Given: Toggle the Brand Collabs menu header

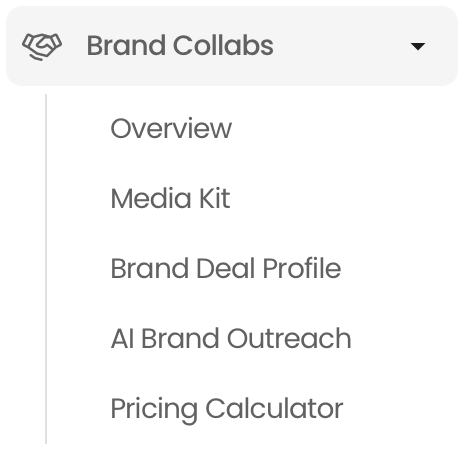Looking at the screenshot, I should point(232,46).
